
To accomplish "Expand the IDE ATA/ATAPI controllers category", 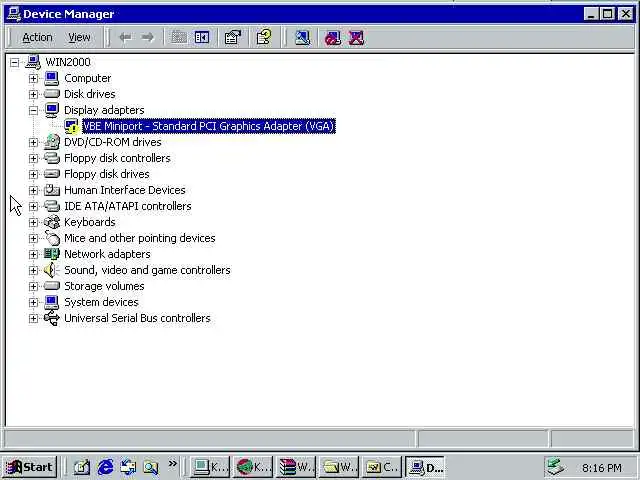I will (x=33, y=206).
